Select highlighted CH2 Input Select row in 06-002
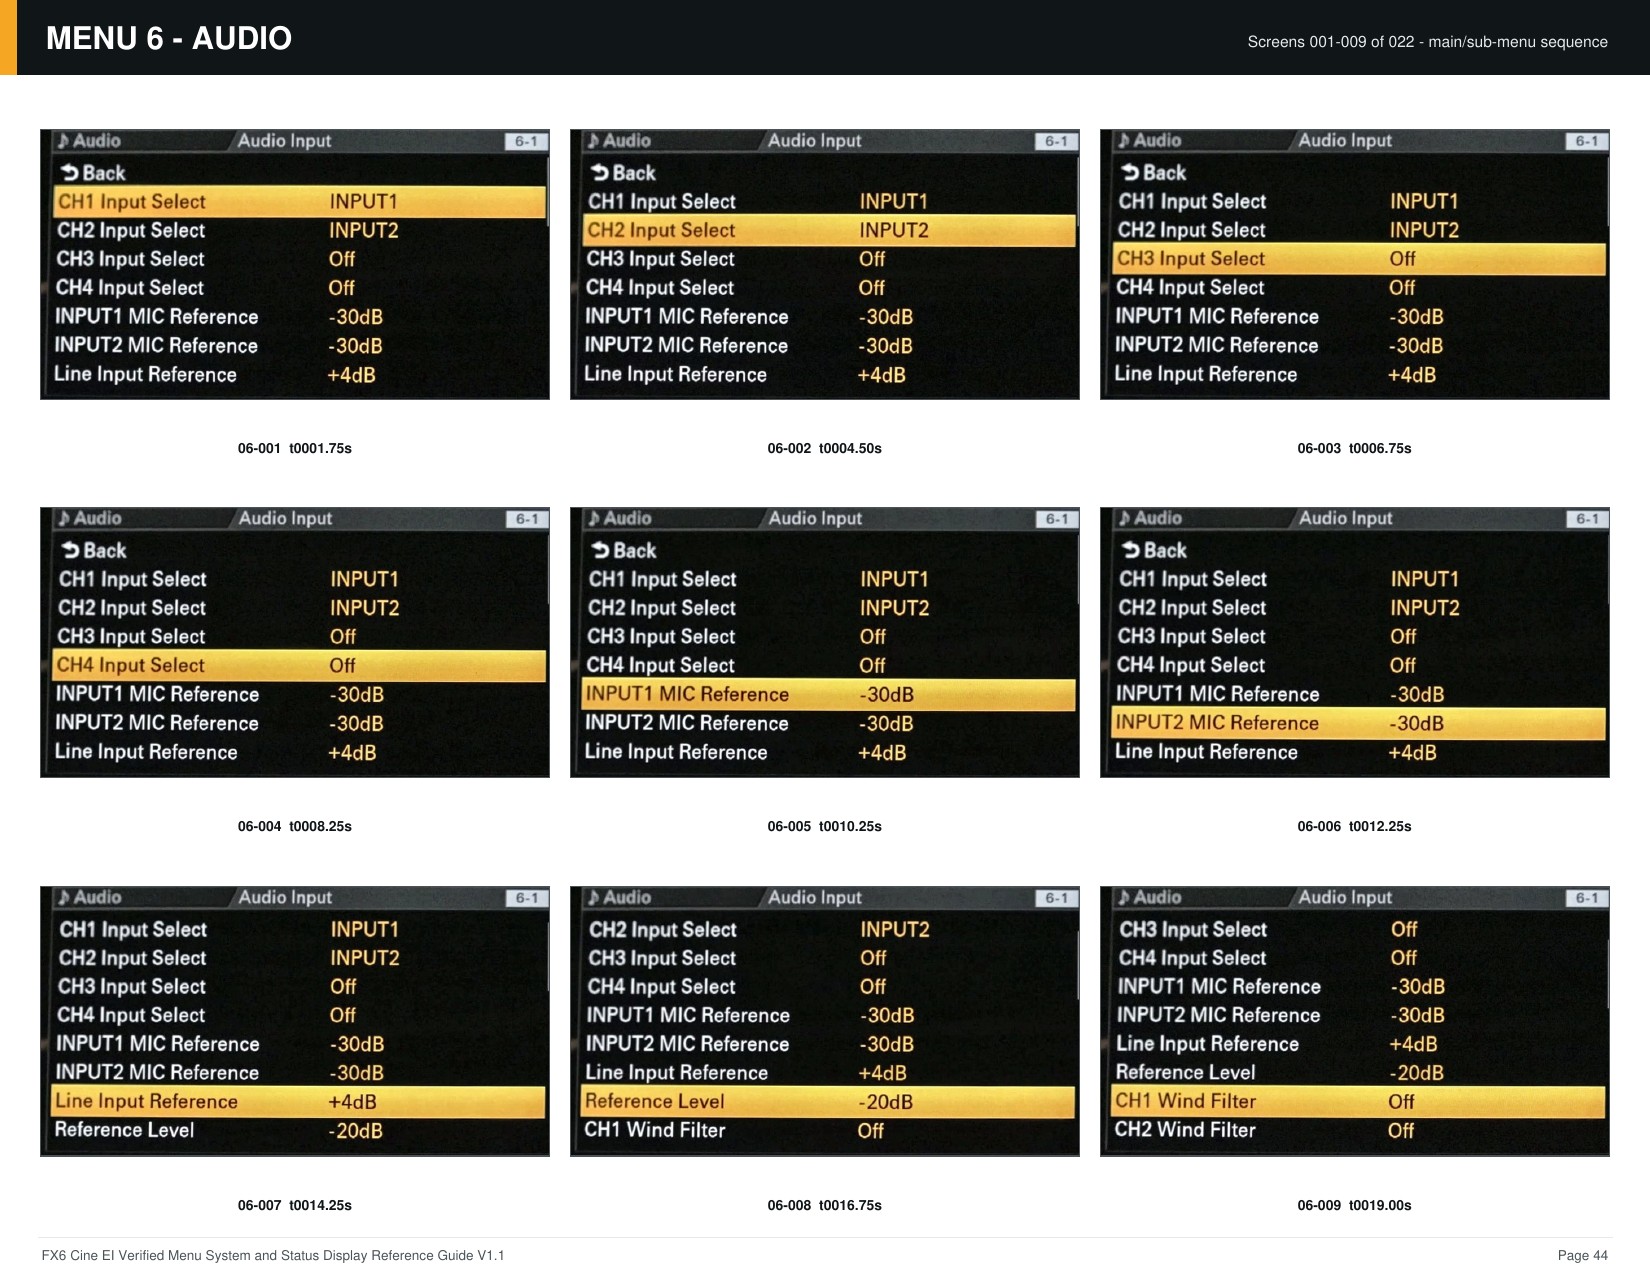 click(829, 231)
